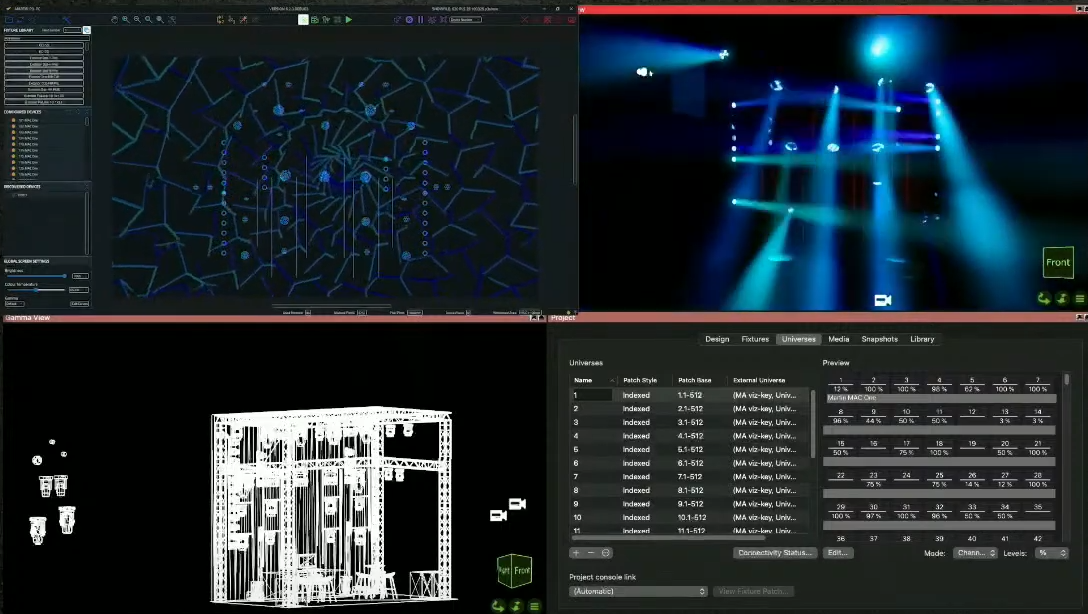Open the Levels percent dropdown
Screen dimensions: 1088x614
pos(1051,553)
